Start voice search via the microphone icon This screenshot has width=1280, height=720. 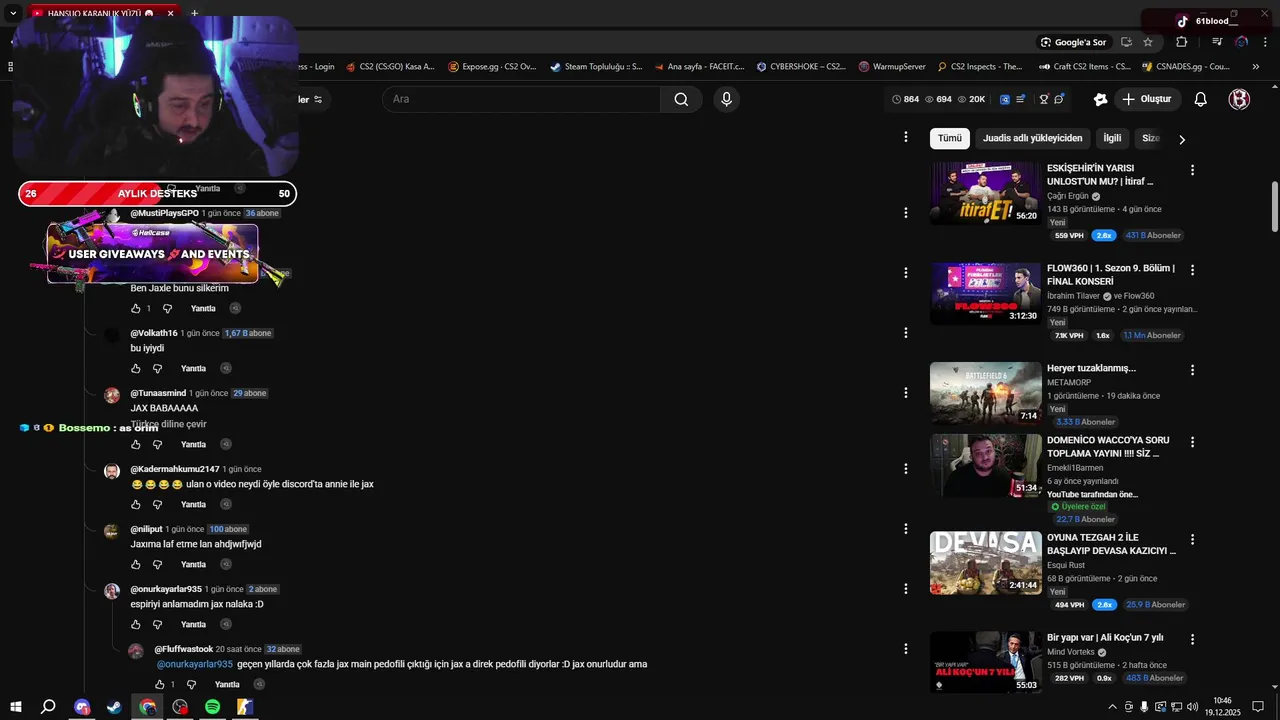(x=726, y=99)
